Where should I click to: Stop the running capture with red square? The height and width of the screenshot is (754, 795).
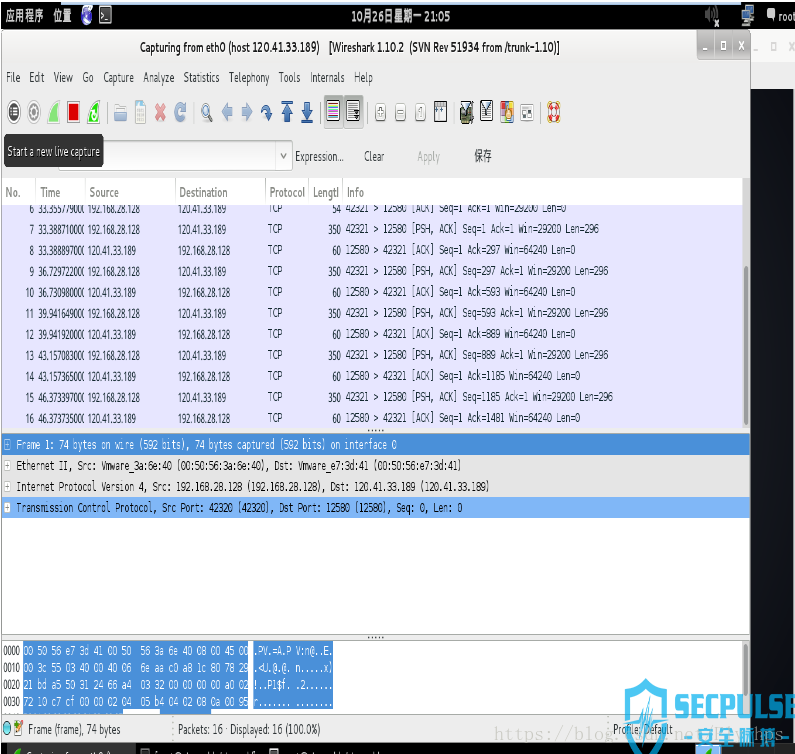click(74, 112)
